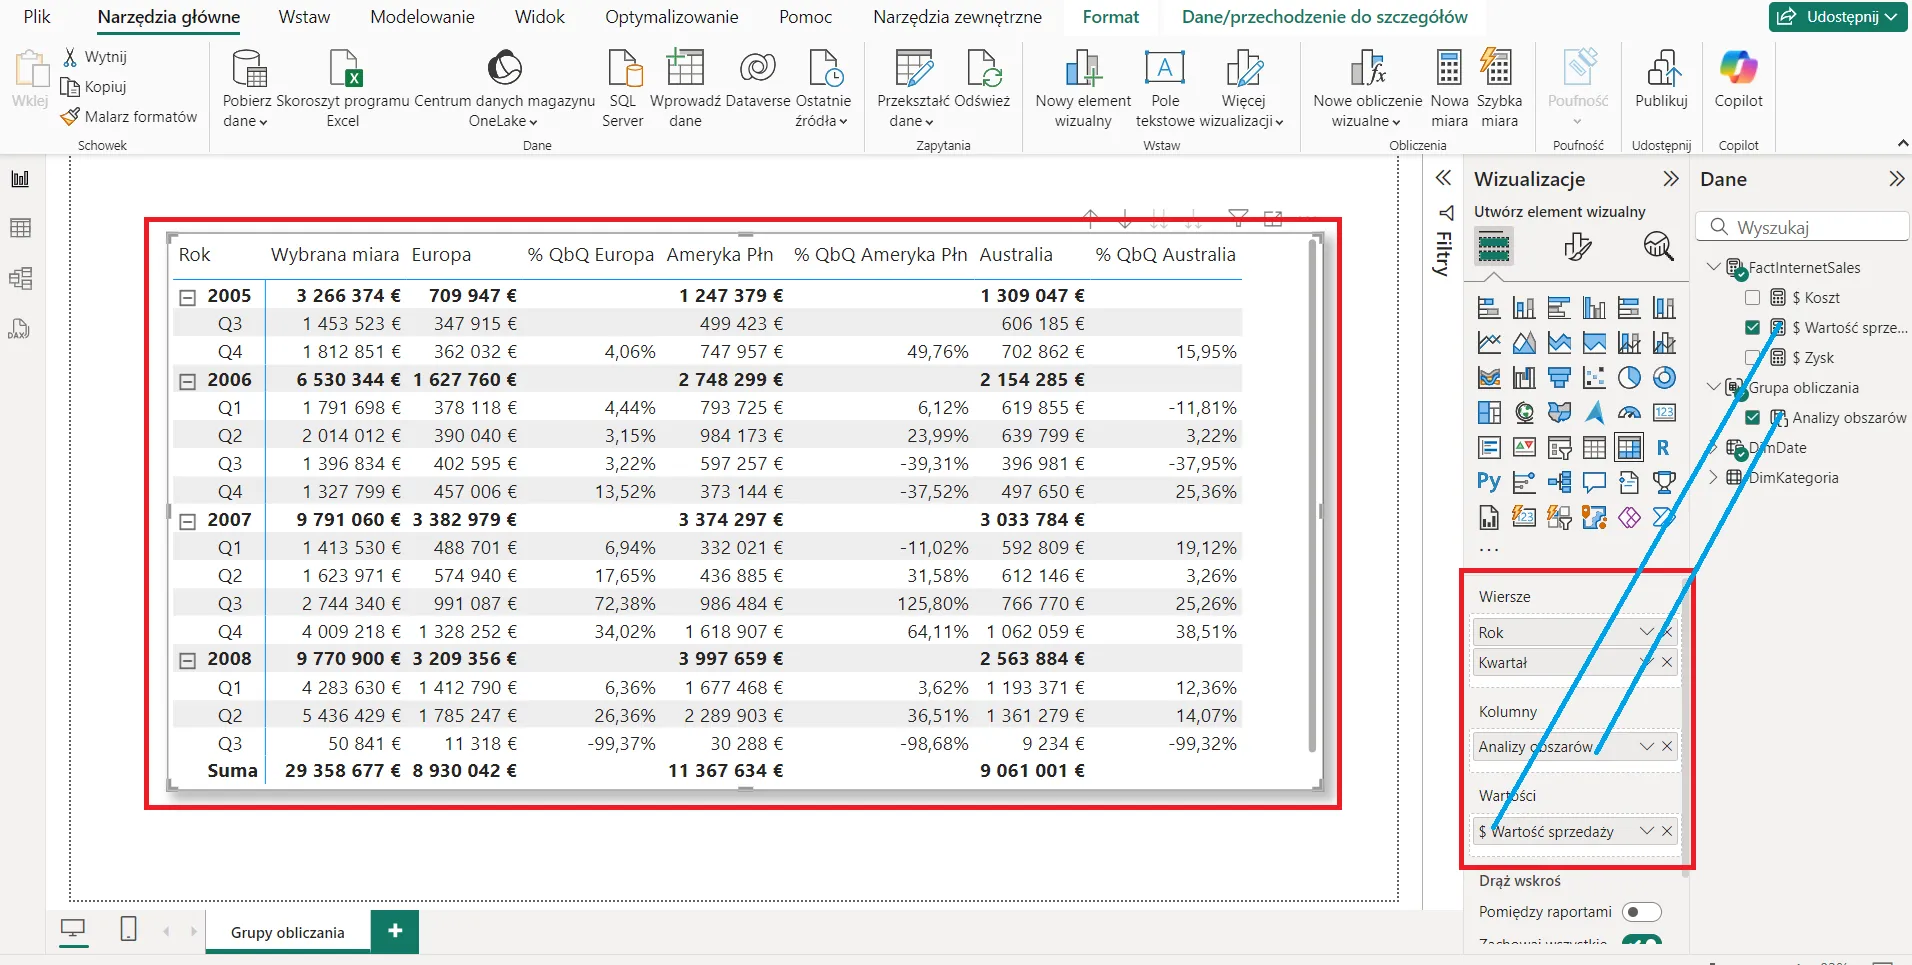
Task: Uncheck Analizy obszarów checkbox
Action: point(1752,418)
